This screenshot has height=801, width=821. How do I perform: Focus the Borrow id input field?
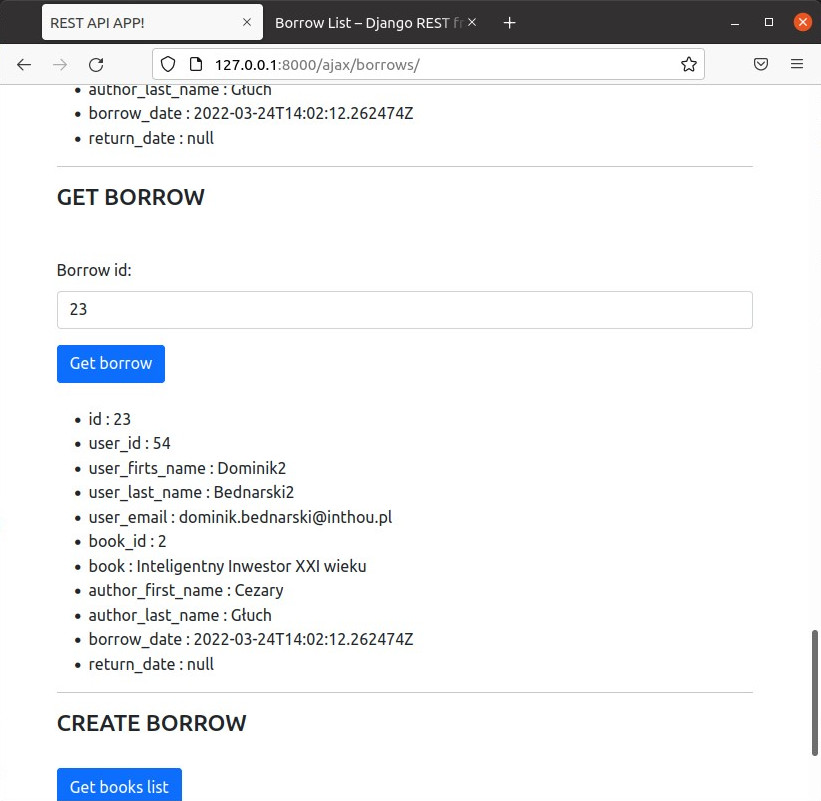(404, 310)
